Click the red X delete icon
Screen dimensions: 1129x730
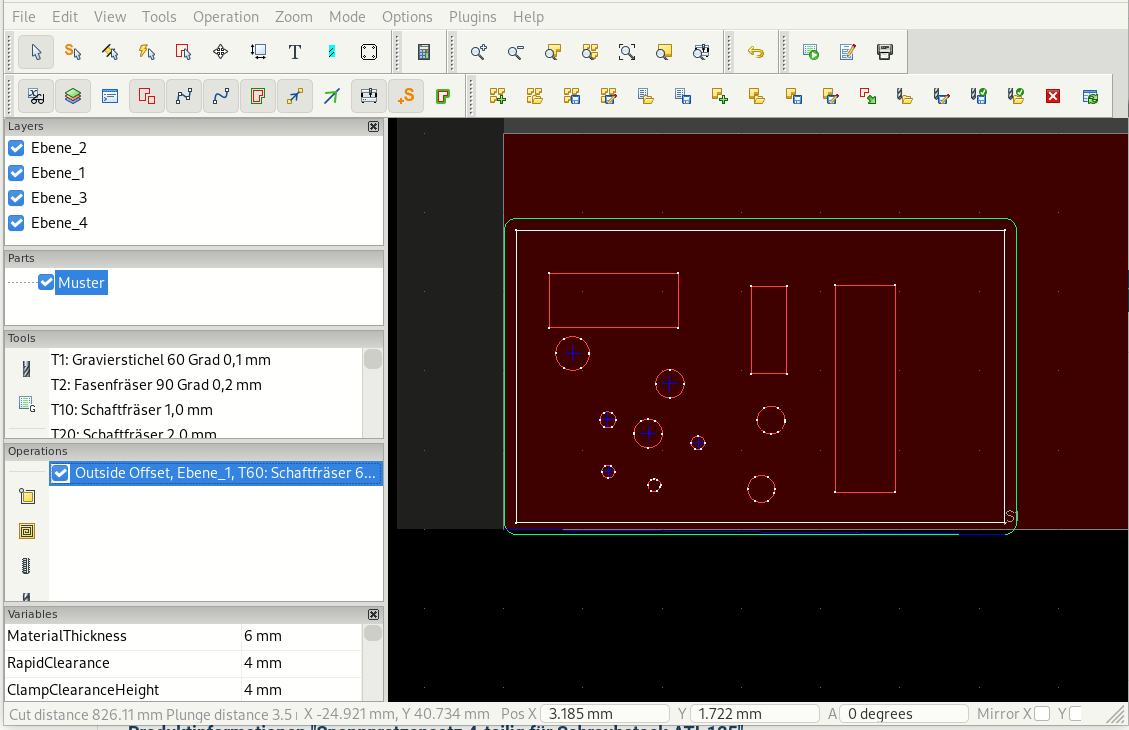(1053, 96)
